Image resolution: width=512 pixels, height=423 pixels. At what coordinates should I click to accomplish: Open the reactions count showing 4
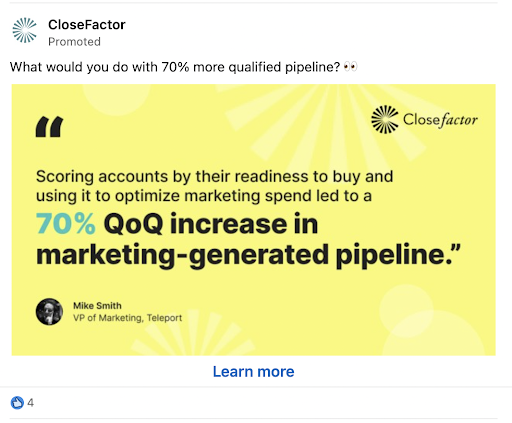pyautogui.click(x=31, y=403)
